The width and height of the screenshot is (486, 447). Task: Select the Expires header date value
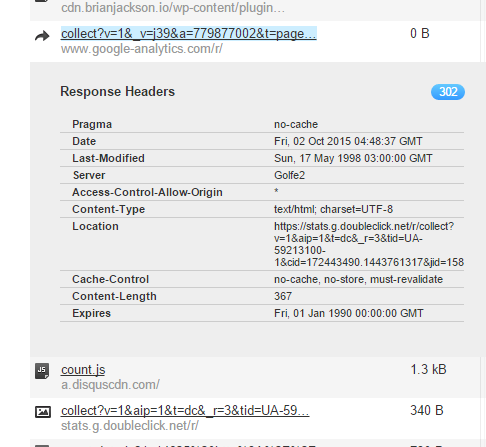[x=349, y=313]
